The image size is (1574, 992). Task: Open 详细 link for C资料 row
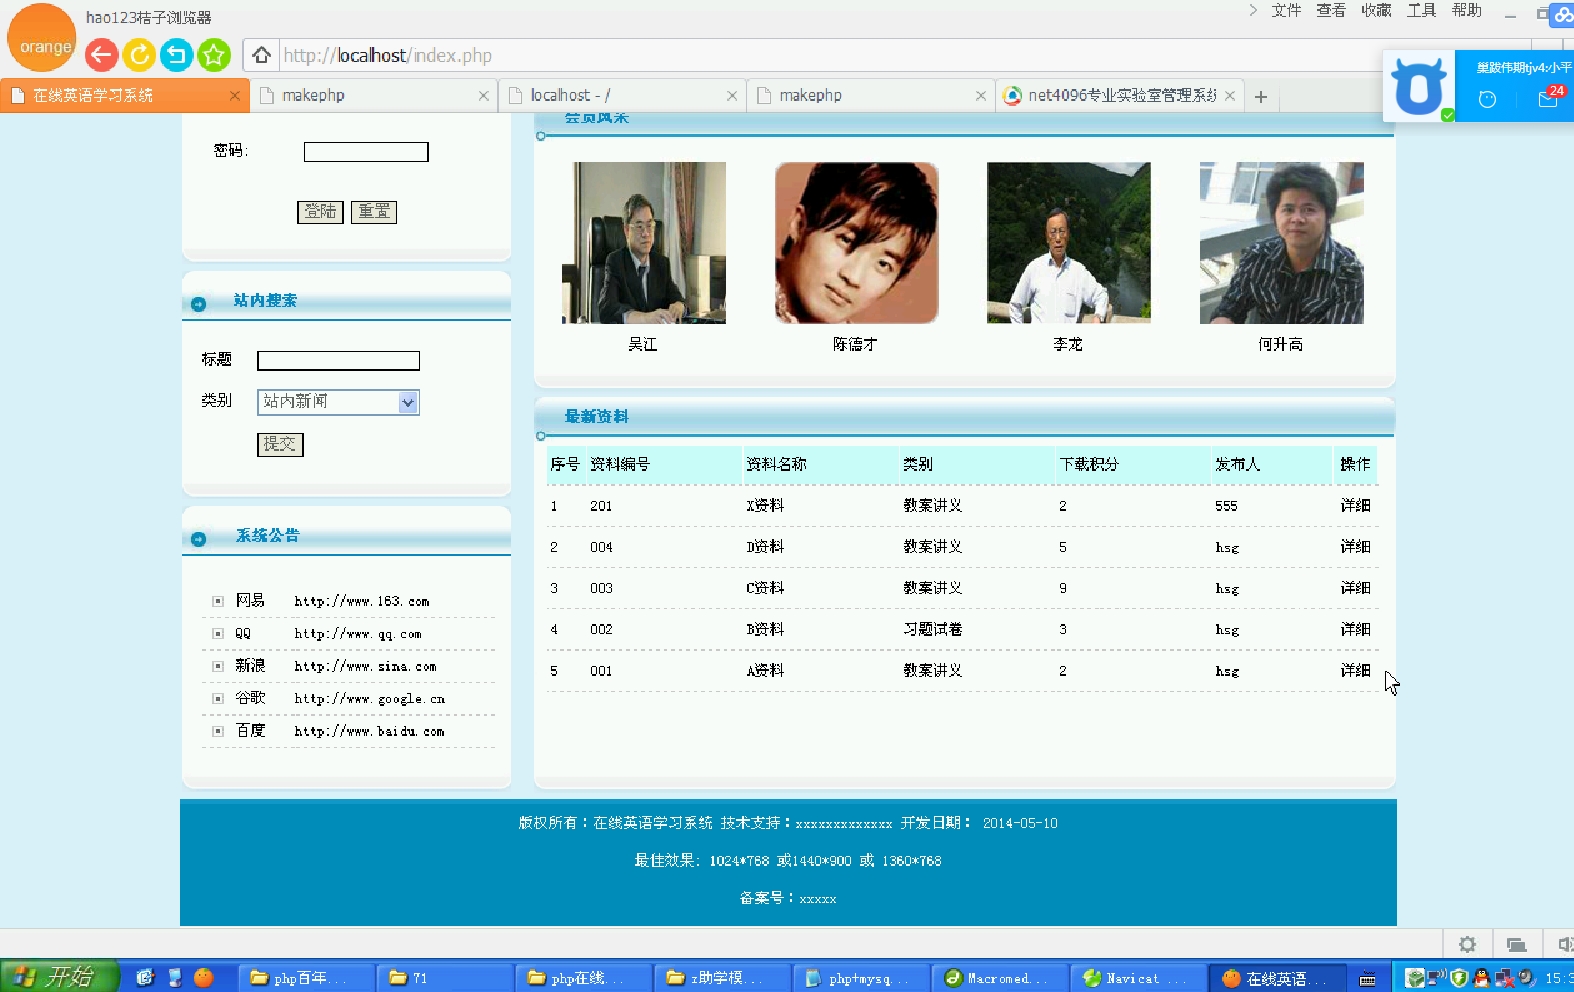(x=1355, y=588)
